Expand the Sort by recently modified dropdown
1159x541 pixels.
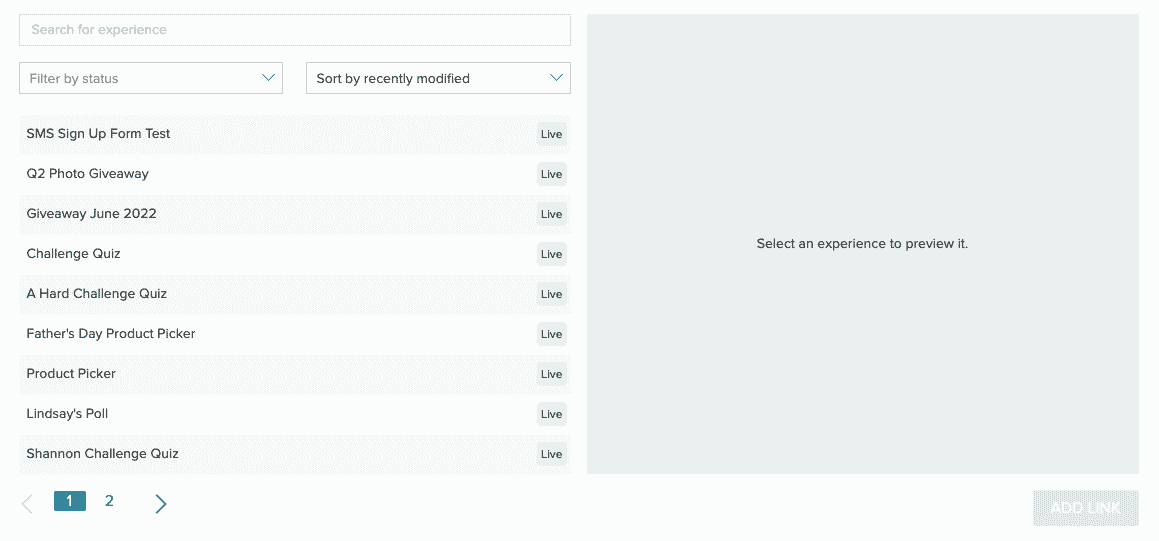438,78
